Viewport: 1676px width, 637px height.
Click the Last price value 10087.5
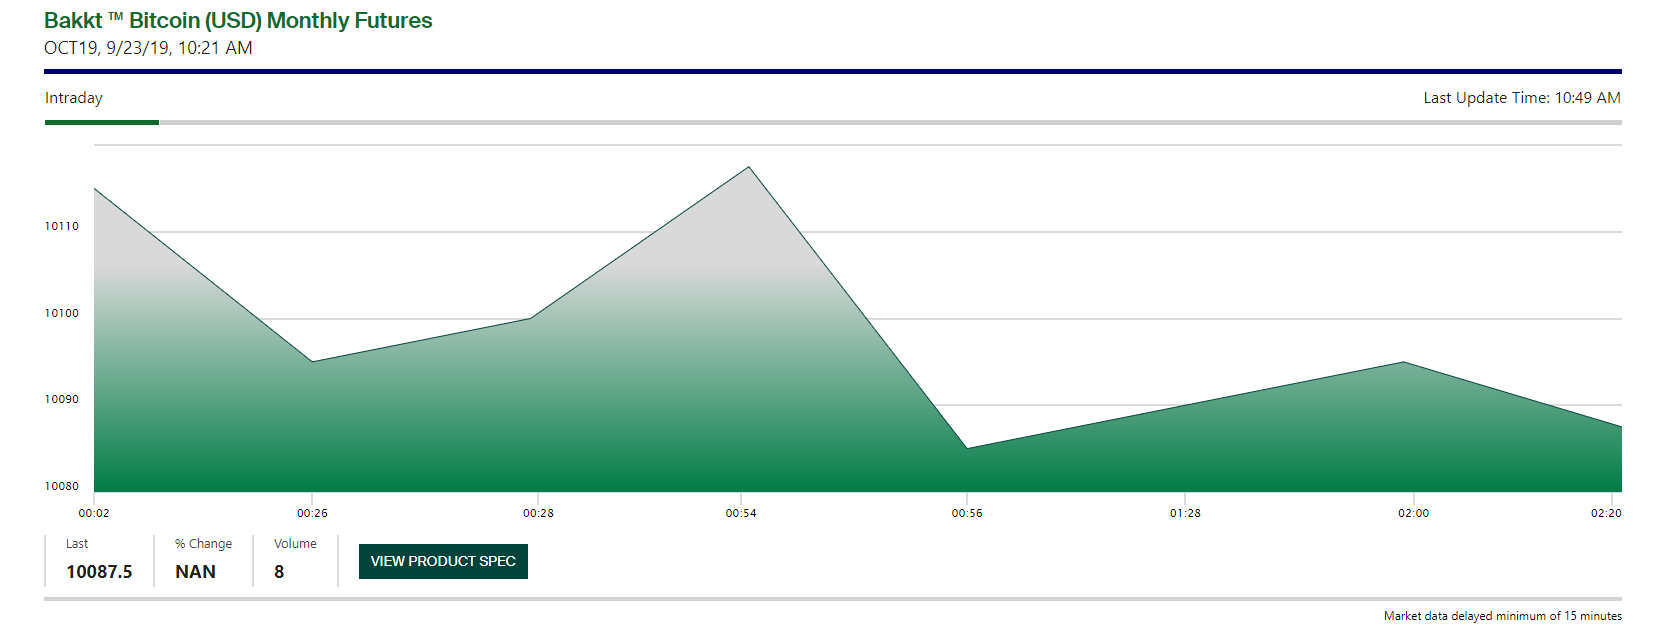coord(99,572)
